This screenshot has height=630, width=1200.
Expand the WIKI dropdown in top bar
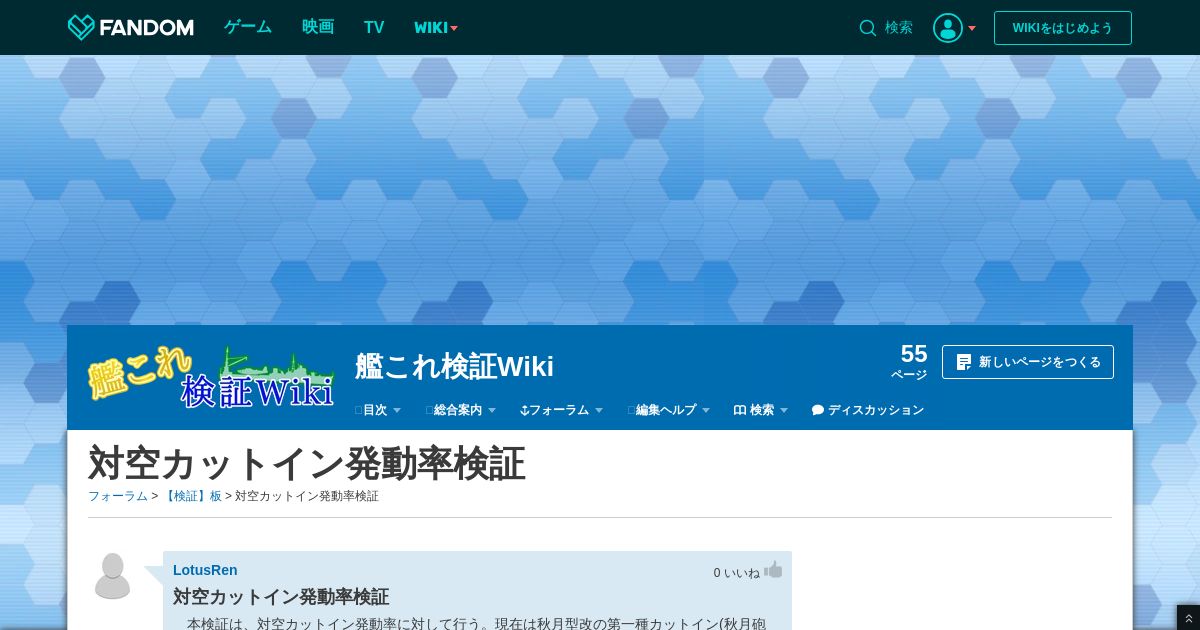pyautogui.click(x=436, y=28)
